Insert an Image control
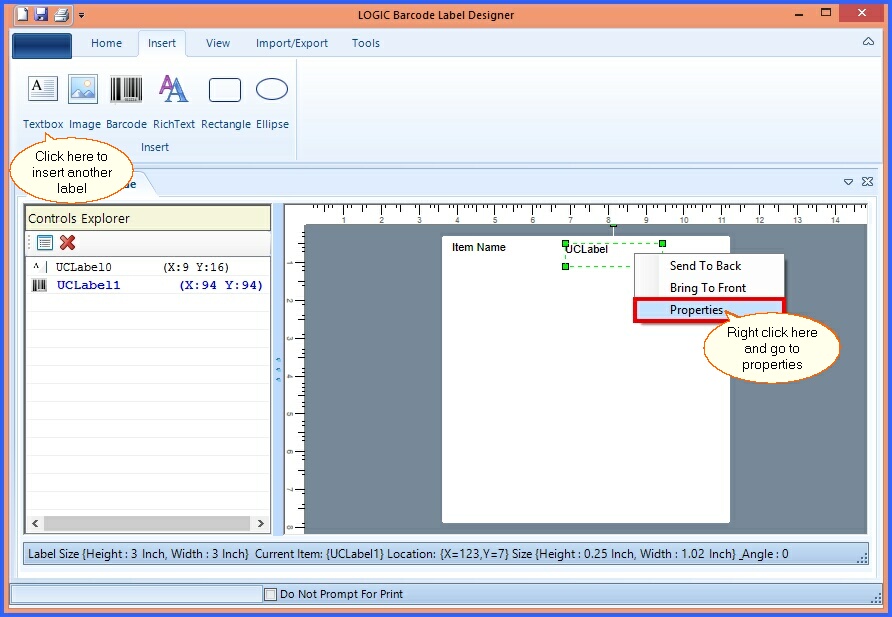The image size is (892, 617). [84, 102]
